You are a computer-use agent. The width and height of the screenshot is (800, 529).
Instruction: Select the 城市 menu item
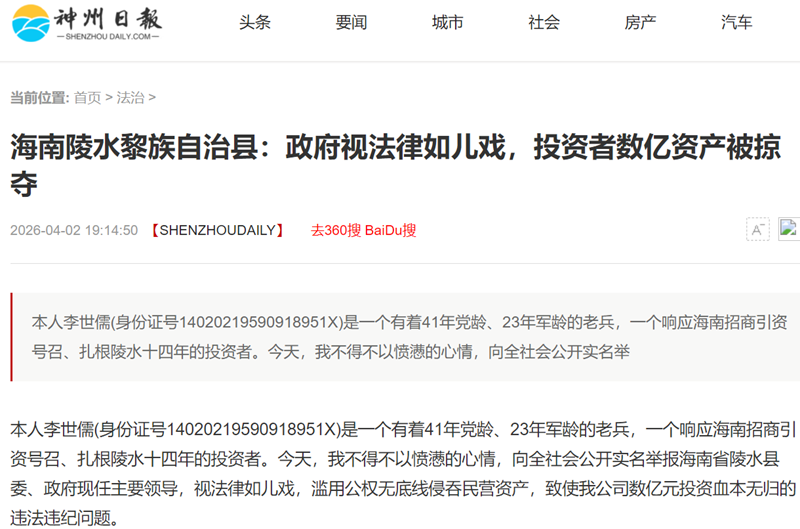click(447, 22)
